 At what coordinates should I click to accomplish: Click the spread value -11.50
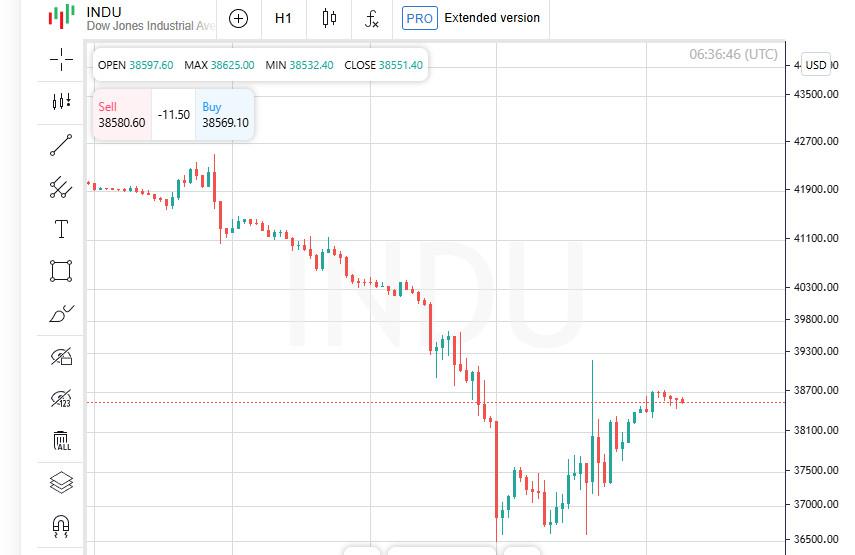tap(173, 115)
